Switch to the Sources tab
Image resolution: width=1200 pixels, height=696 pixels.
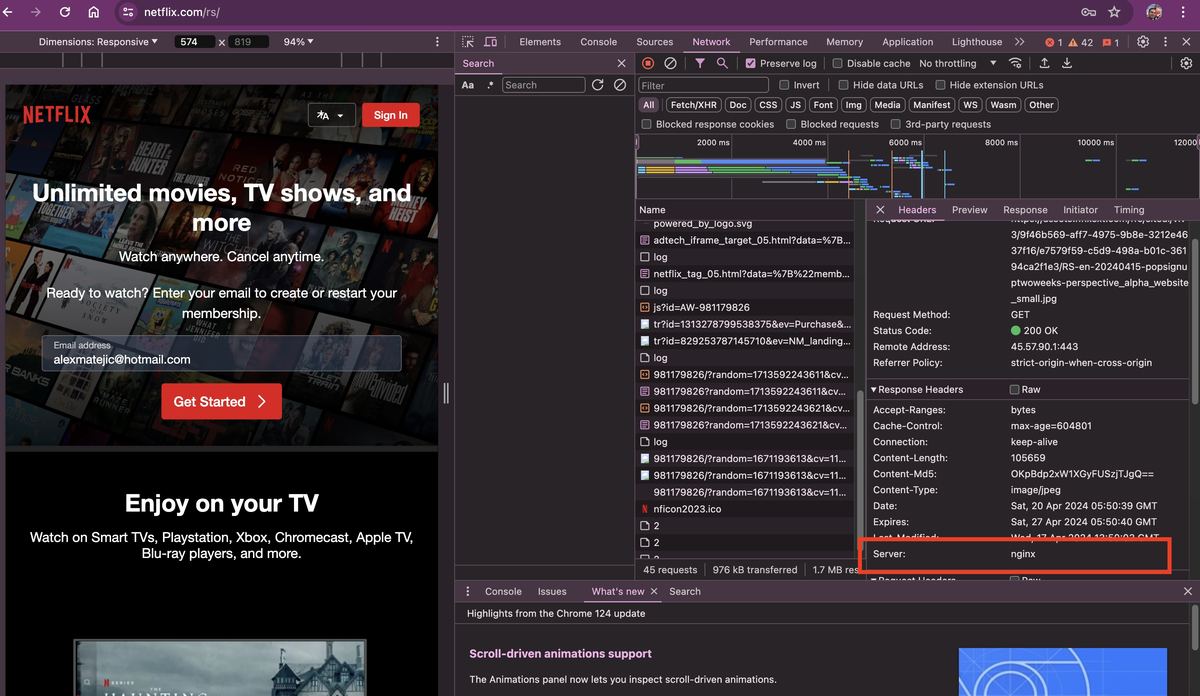pos(655,42)
